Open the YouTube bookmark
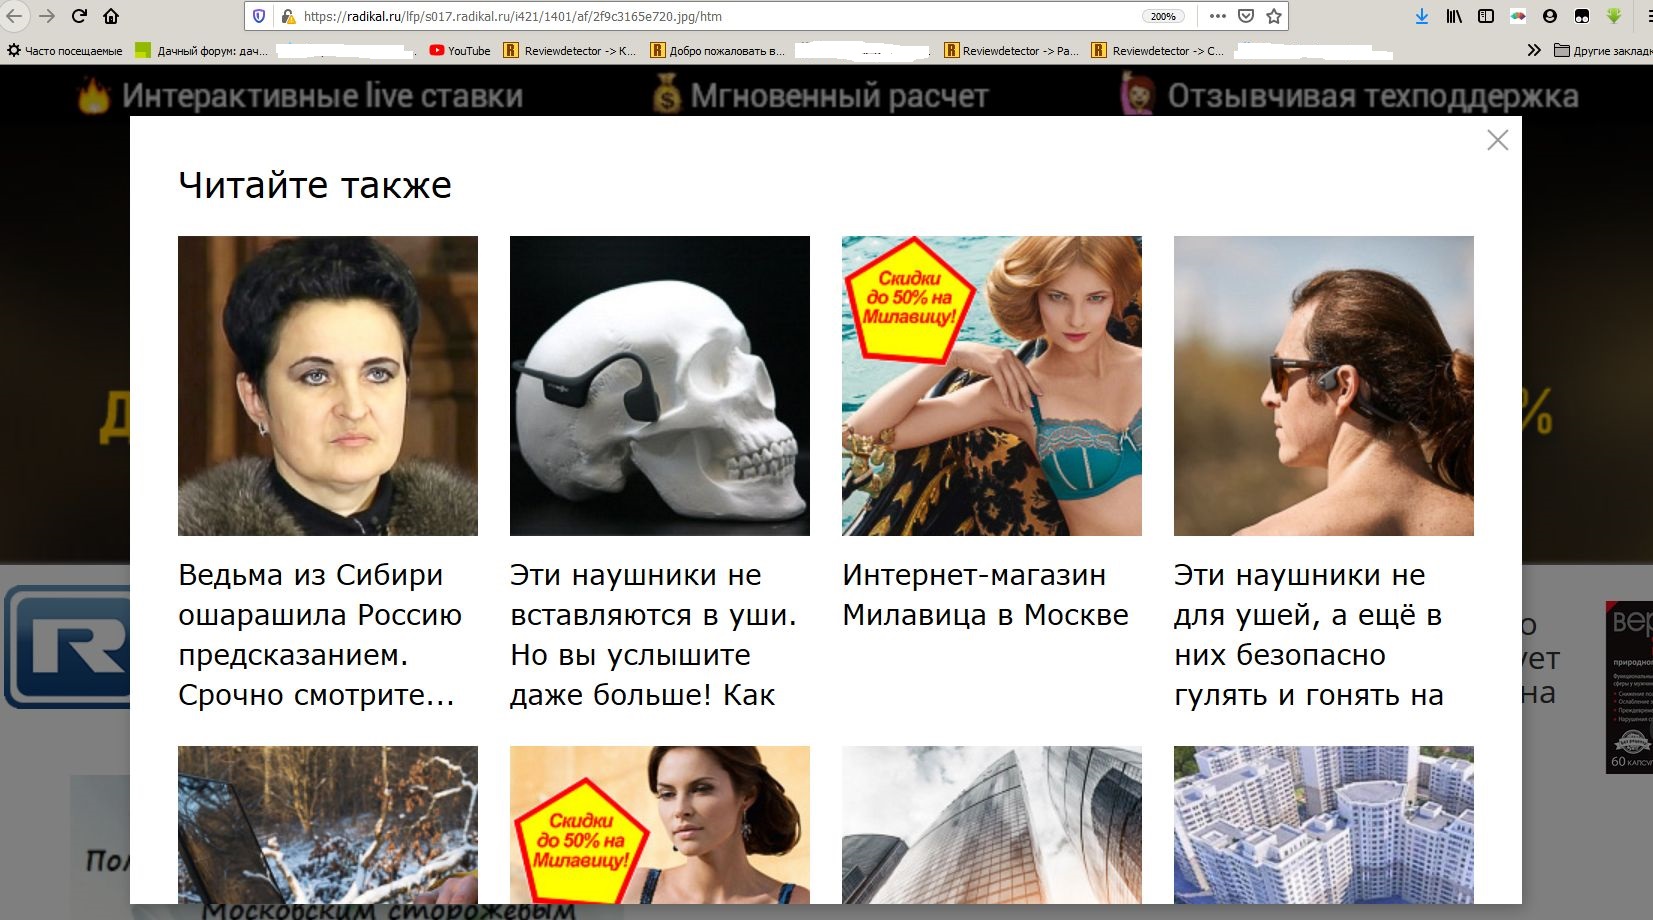1653x920 pixels. [460, 50]
